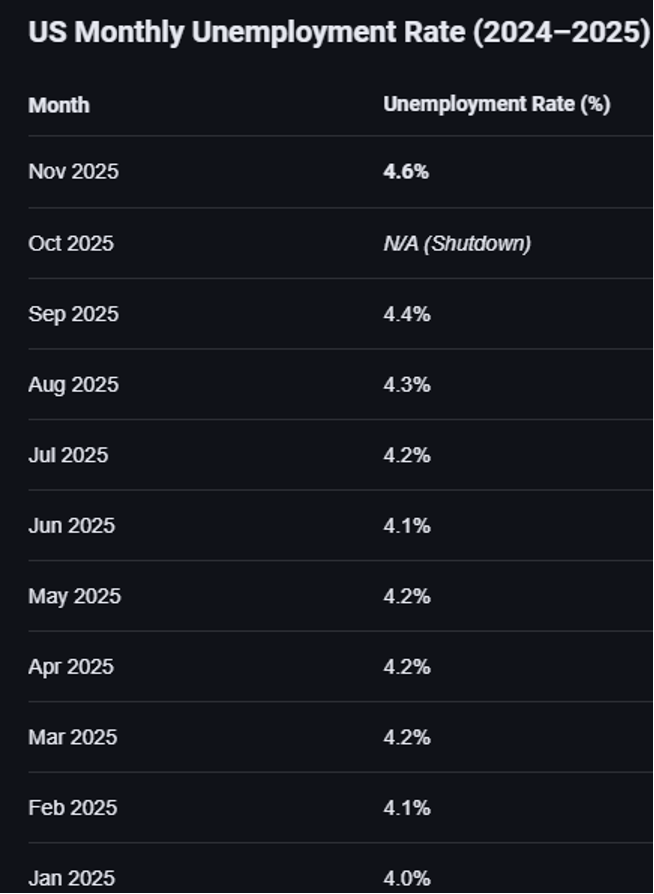Image resolution: width=654 pixels, height=894 pixels.
Task: Click the rate value for Jun 2025
Action: click(x=407, y=526)
